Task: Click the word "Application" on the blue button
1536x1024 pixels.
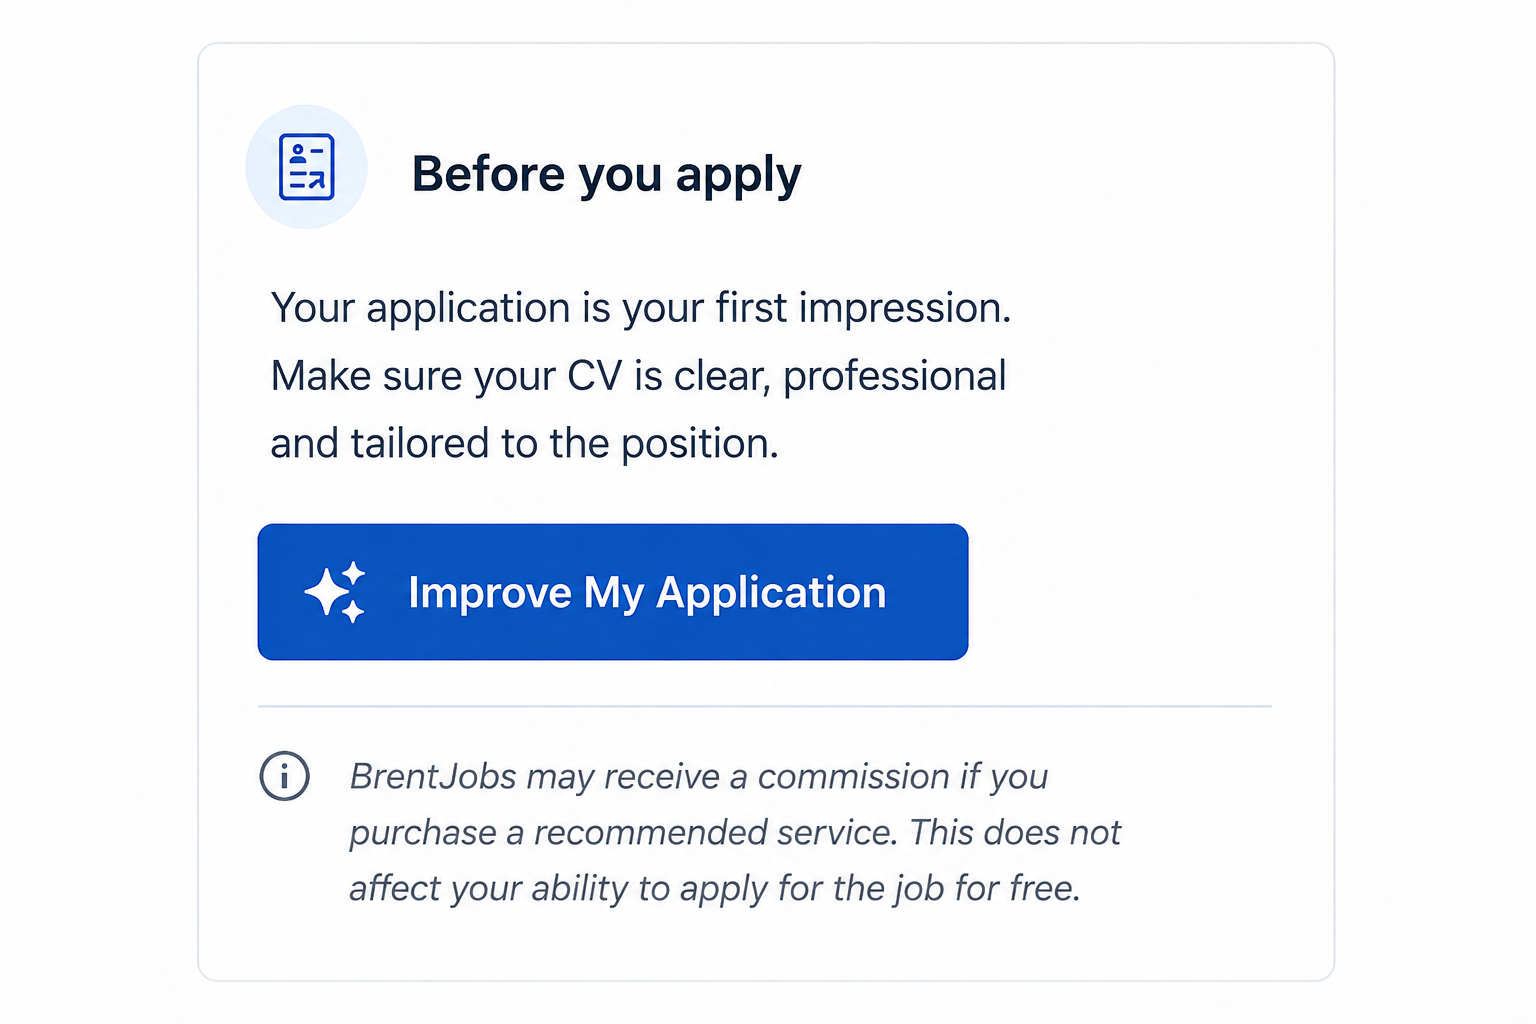Action: [771, 594]
